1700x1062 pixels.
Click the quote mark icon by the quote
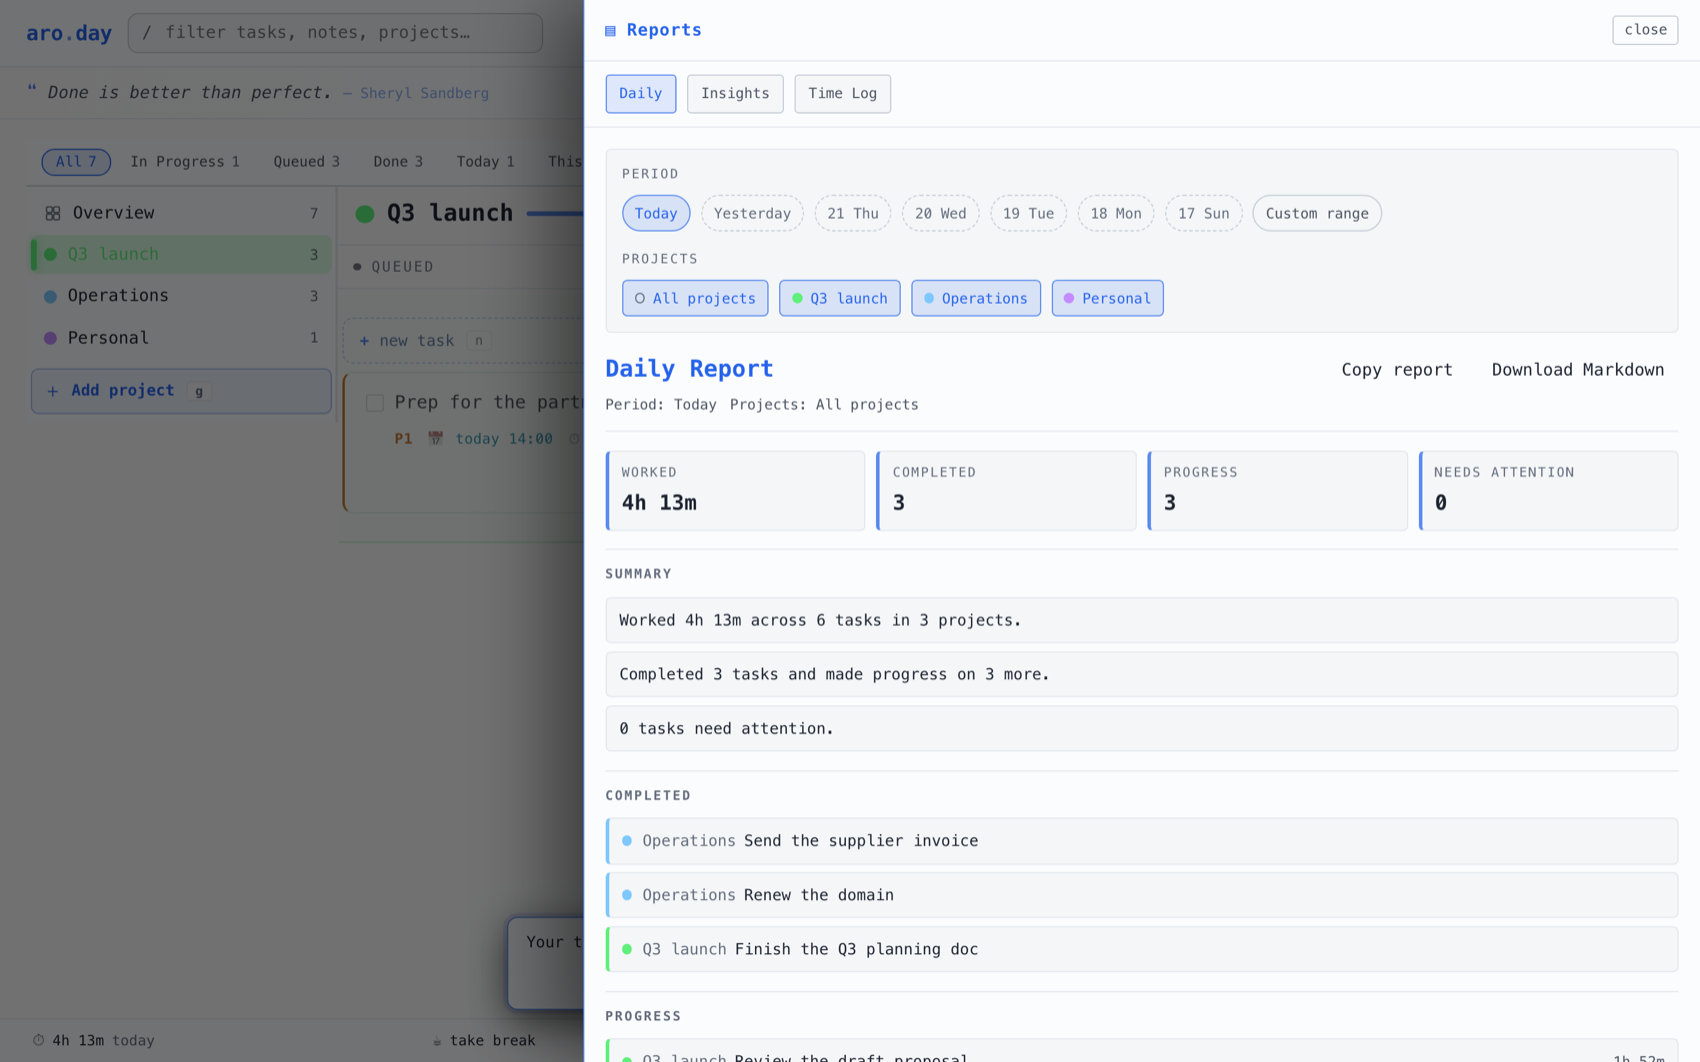[32, 90]
